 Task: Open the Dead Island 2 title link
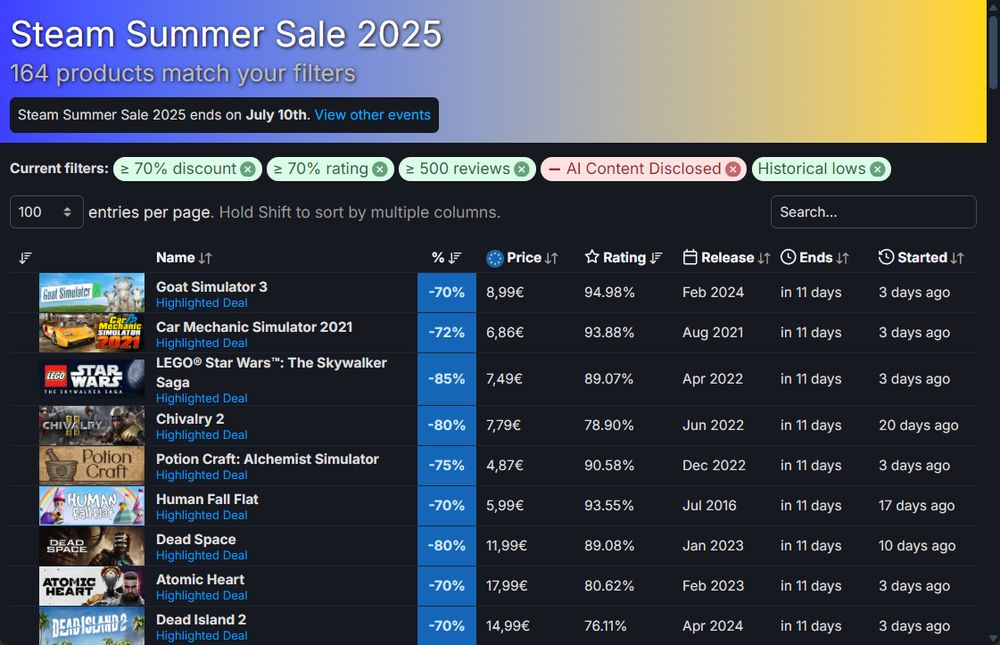[201, 620]
